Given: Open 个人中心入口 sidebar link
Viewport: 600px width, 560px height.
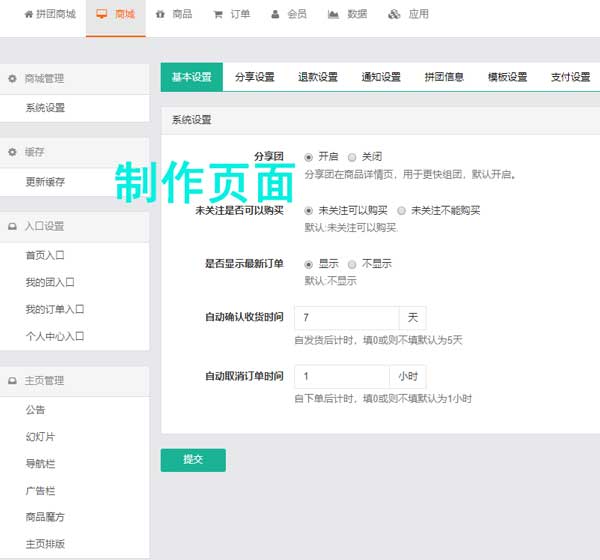Looking at the screenshot, I should [55, 336].
